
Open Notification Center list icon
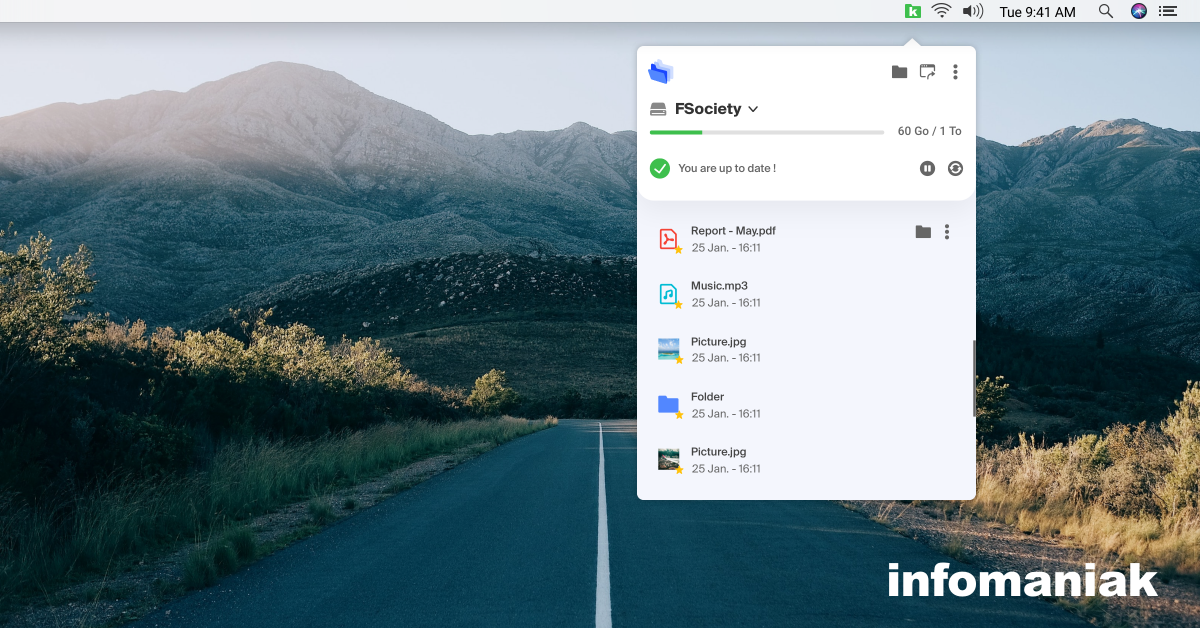(1167, 11)
